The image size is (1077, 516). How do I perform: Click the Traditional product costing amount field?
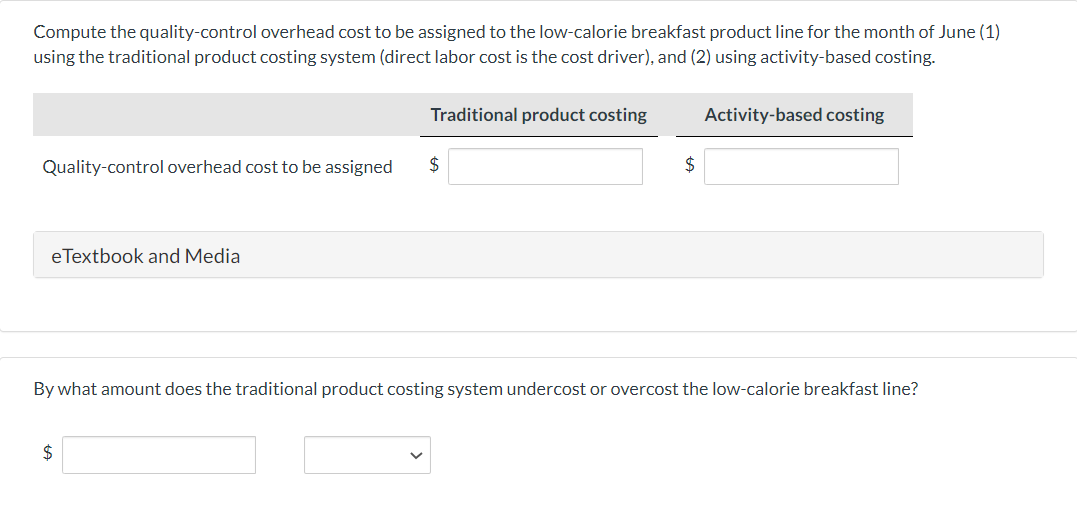click(x=545, y=166)
